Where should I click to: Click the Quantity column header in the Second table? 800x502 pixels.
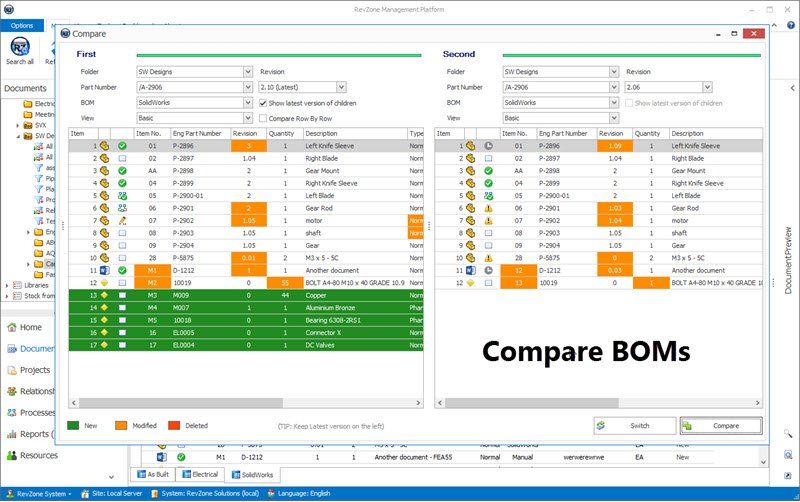click(x=651, y=134)
